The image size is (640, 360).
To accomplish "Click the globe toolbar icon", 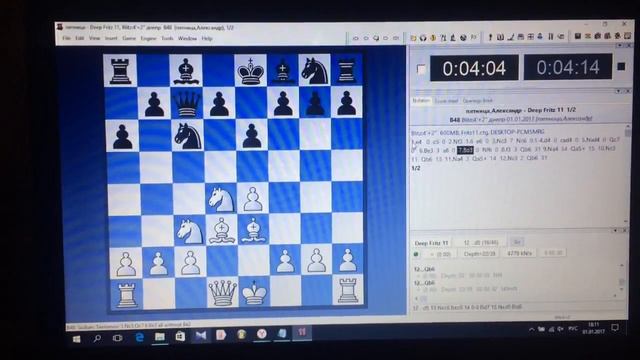I will (x=463, y=38).
